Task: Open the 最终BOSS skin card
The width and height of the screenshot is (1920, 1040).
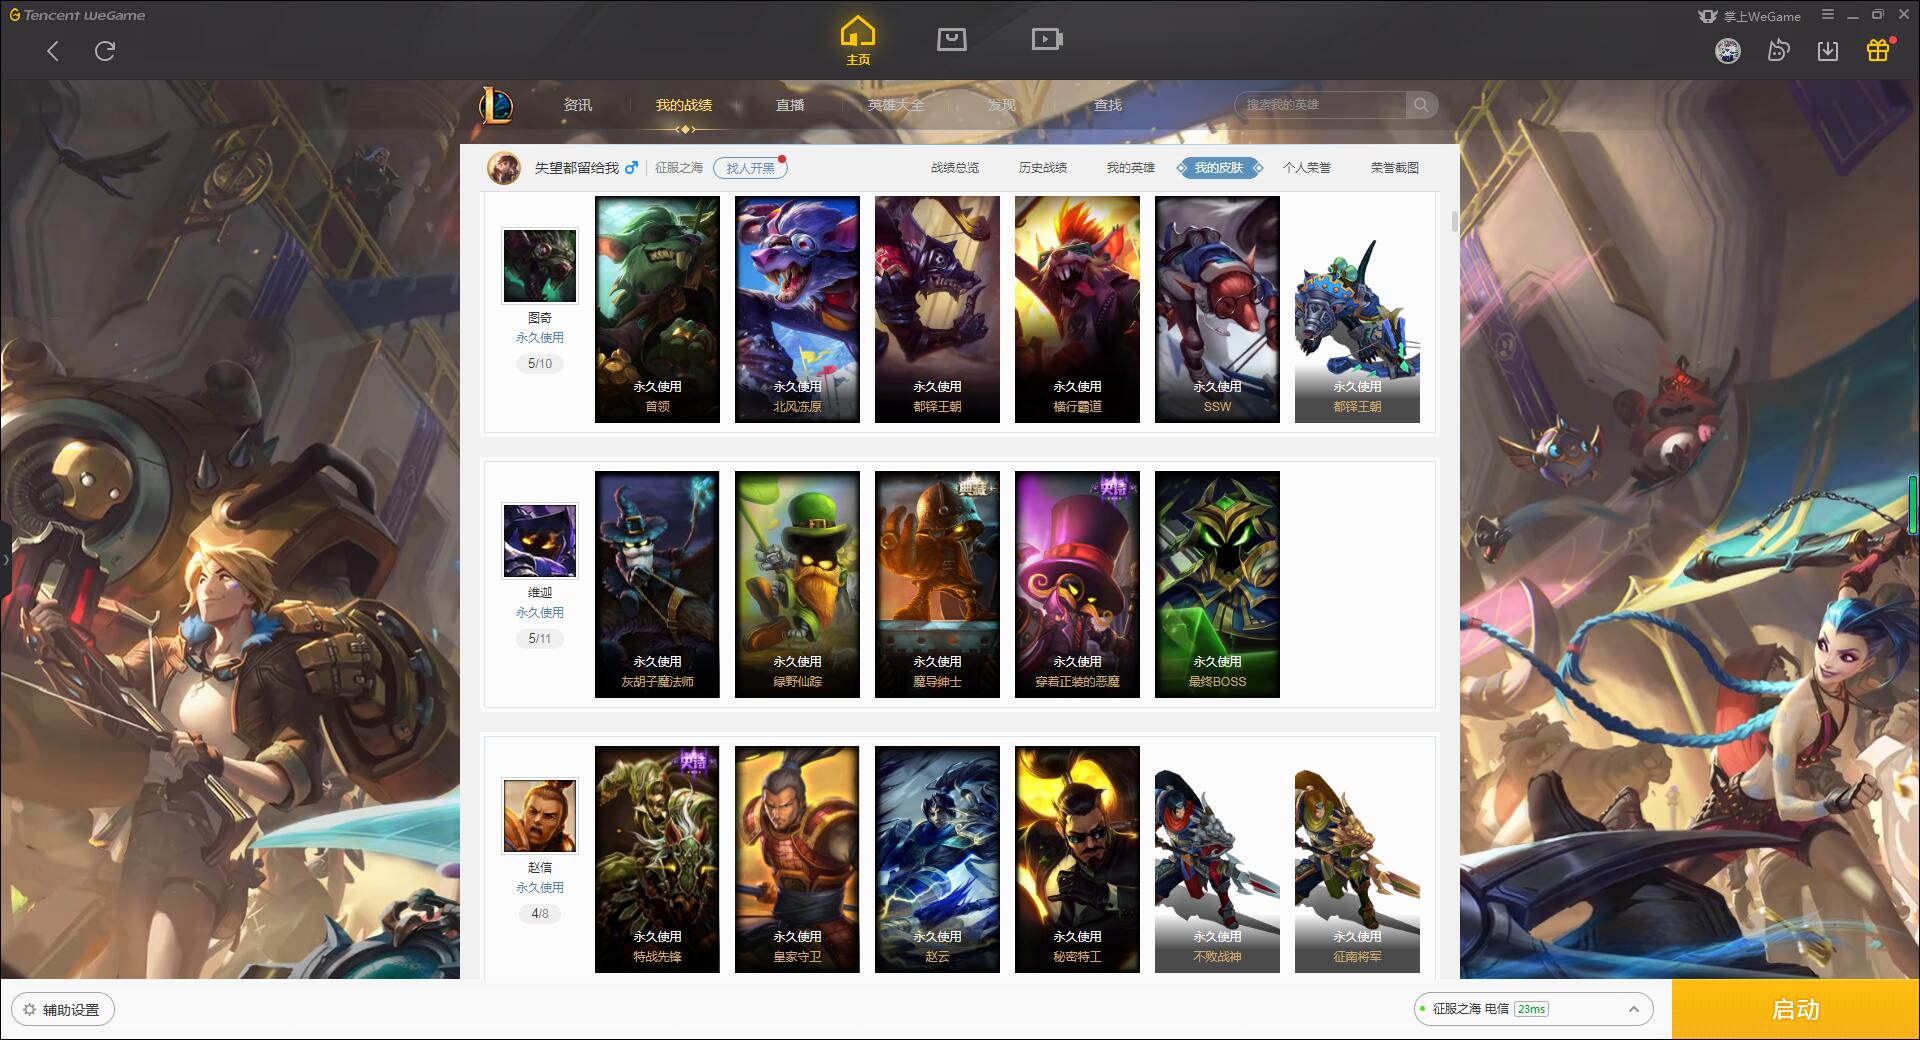Action: (1217, 584)
